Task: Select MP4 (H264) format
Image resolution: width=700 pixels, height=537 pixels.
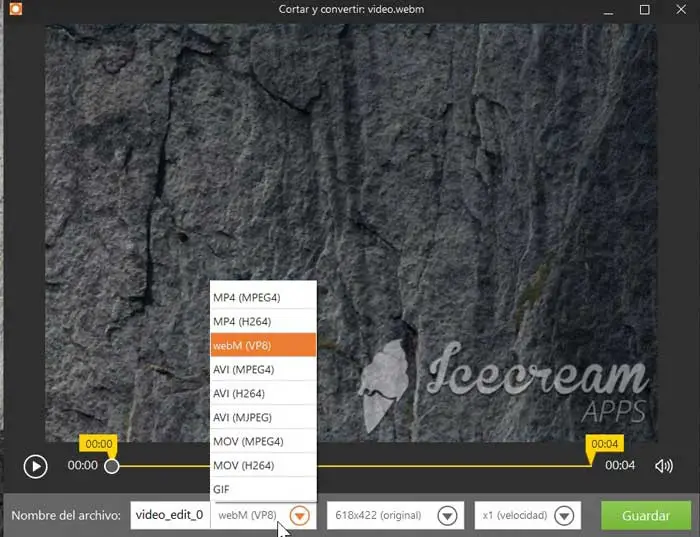Action: [263, 321]
